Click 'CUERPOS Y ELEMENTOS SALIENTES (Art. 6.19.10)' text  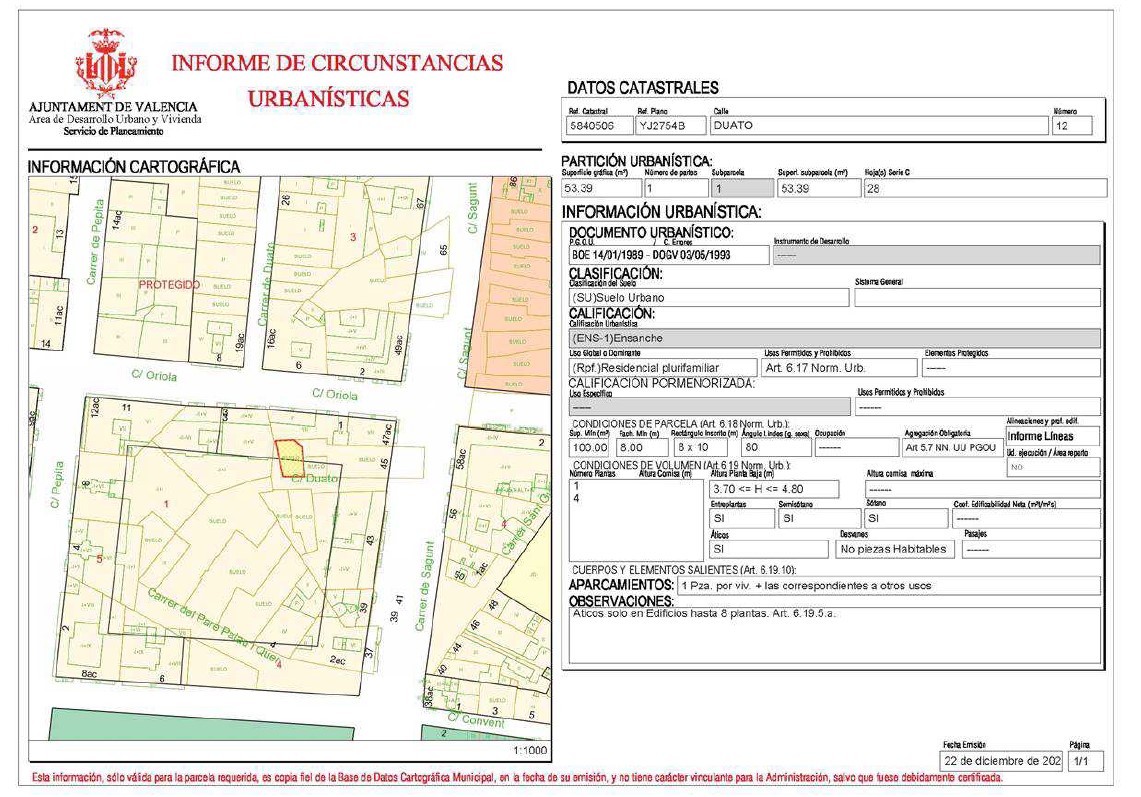click(x=684, y=569)
